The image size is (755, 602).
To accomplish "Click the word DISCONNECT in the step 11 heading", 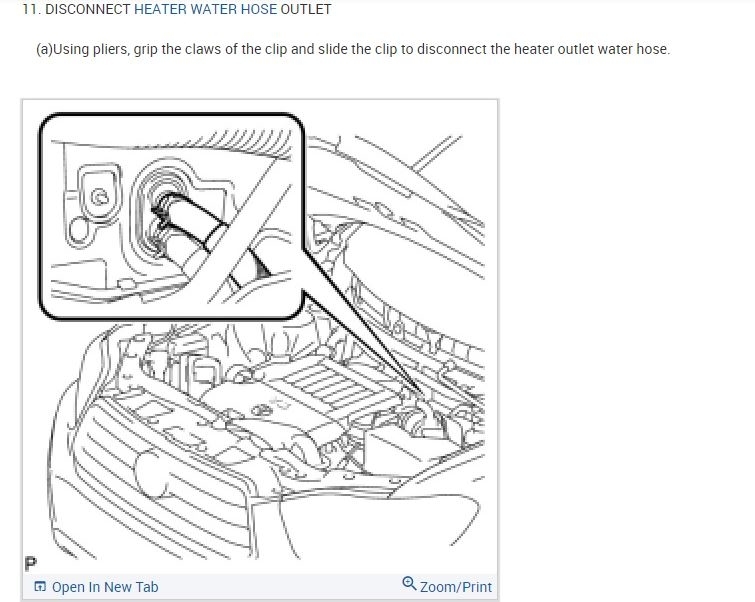I will point(88,9).
